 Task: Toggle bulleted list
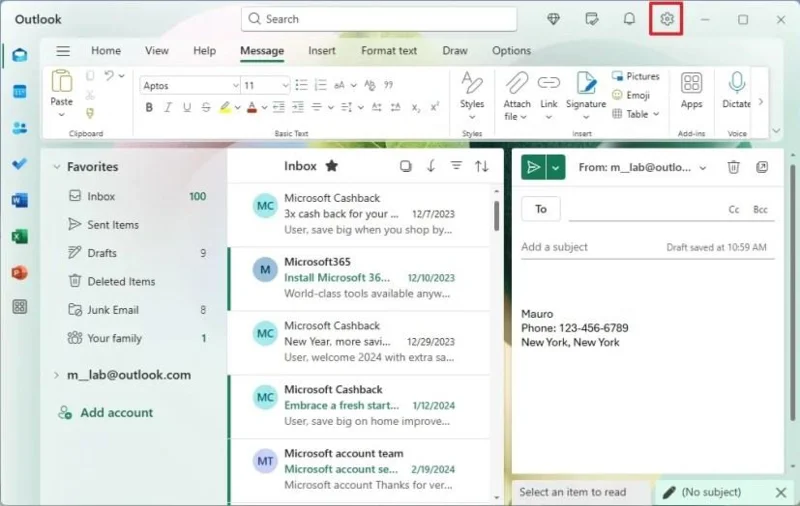[x=302, y=85]
